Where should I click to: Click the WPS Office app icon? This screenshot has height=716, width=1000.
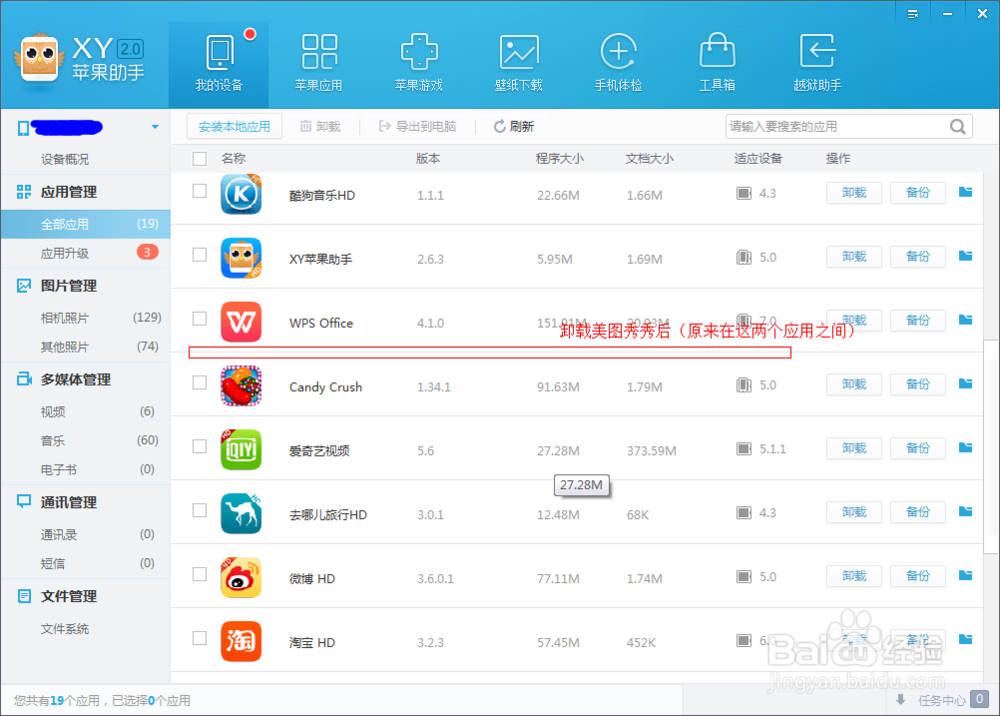241,322
